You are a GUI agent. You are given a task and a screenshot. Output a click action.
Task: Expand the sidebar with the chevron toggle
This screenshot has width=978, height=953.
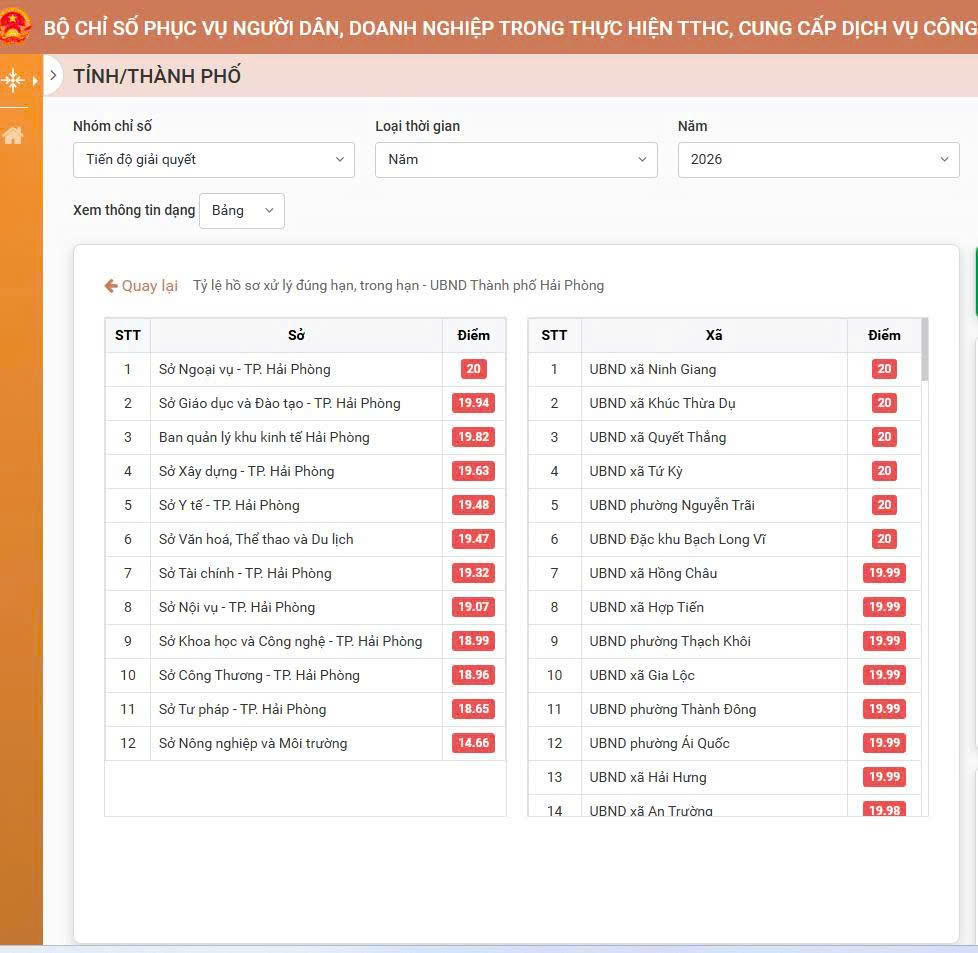point(53,75)
